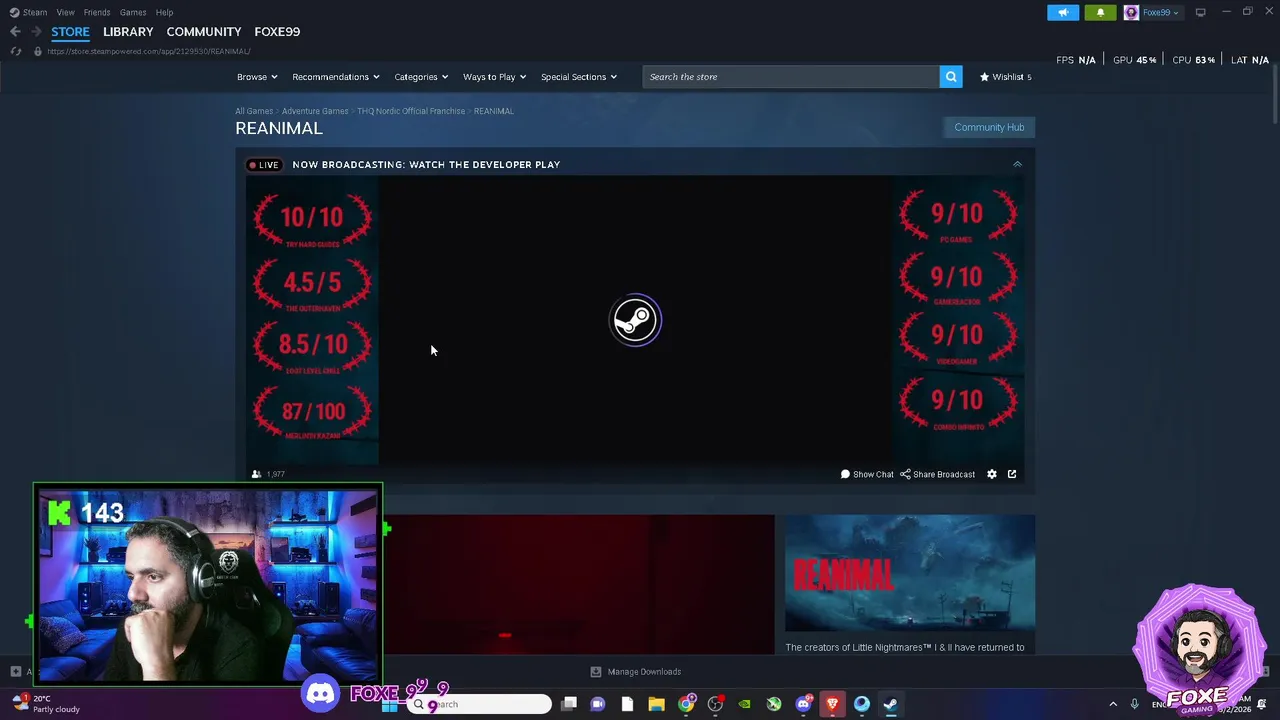Expand the Ways to Play dropdown
Image resolution: width=1280 pixels, height=720 pixels.
click(494, 77)
